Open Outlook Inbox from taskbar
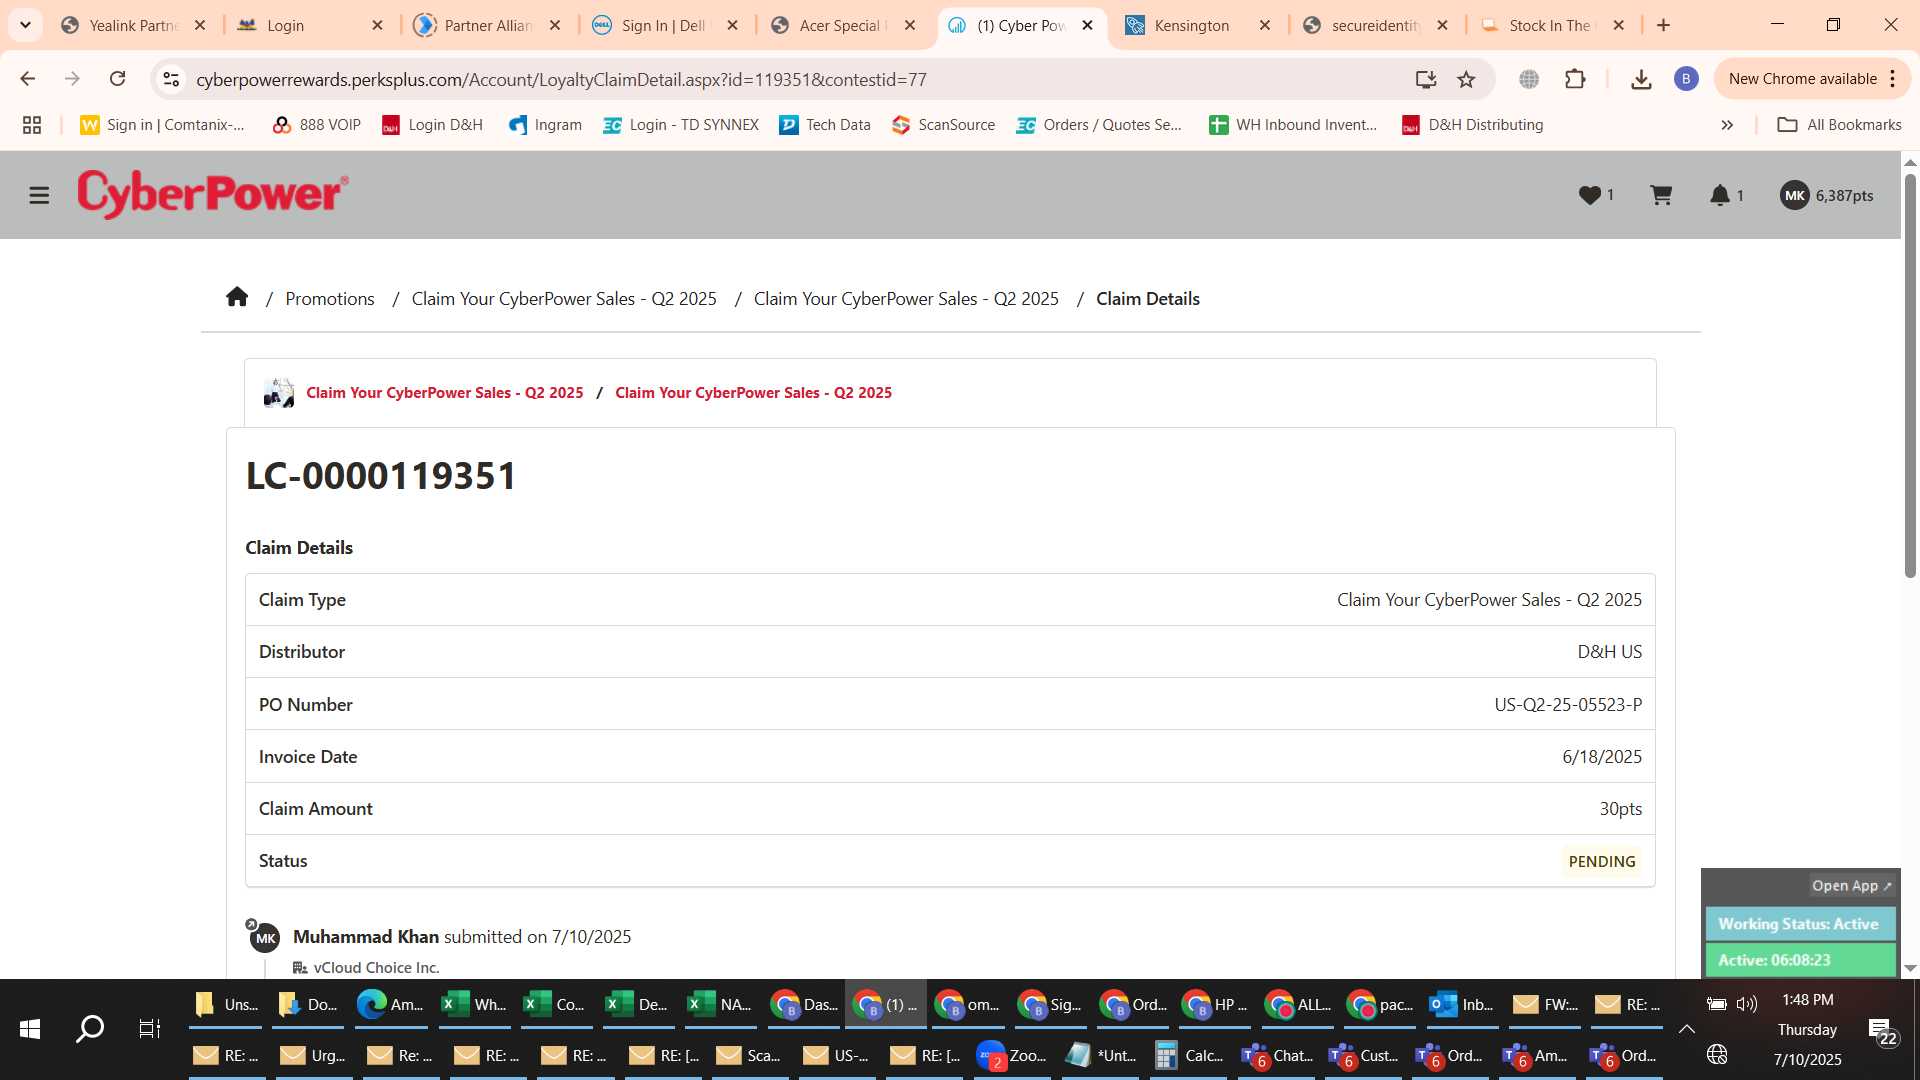Viewport: 1920px width, 1080px height. tap(1462, 1004)
